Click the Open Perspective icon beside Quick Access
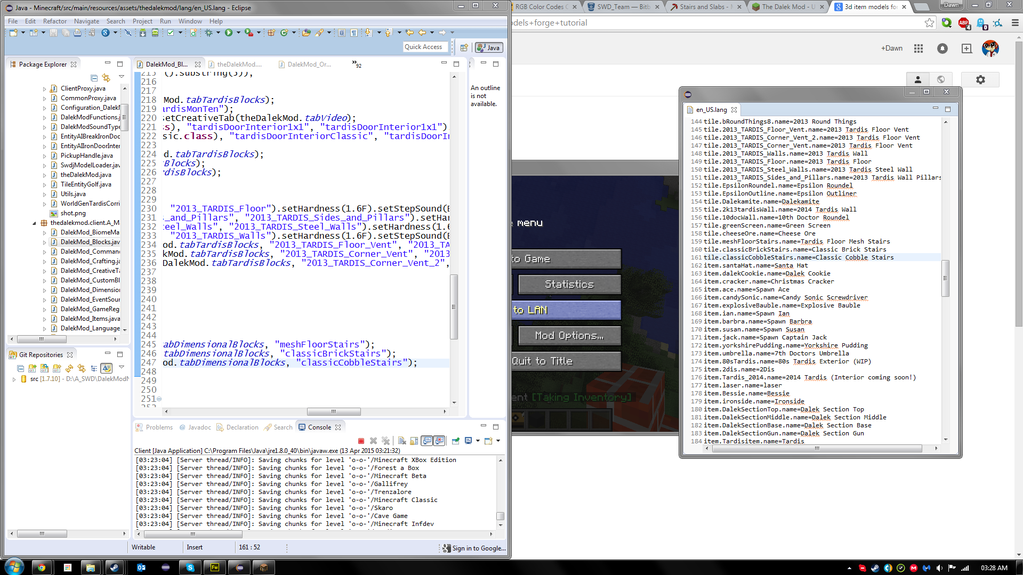1023x575 pixels. 464,47
